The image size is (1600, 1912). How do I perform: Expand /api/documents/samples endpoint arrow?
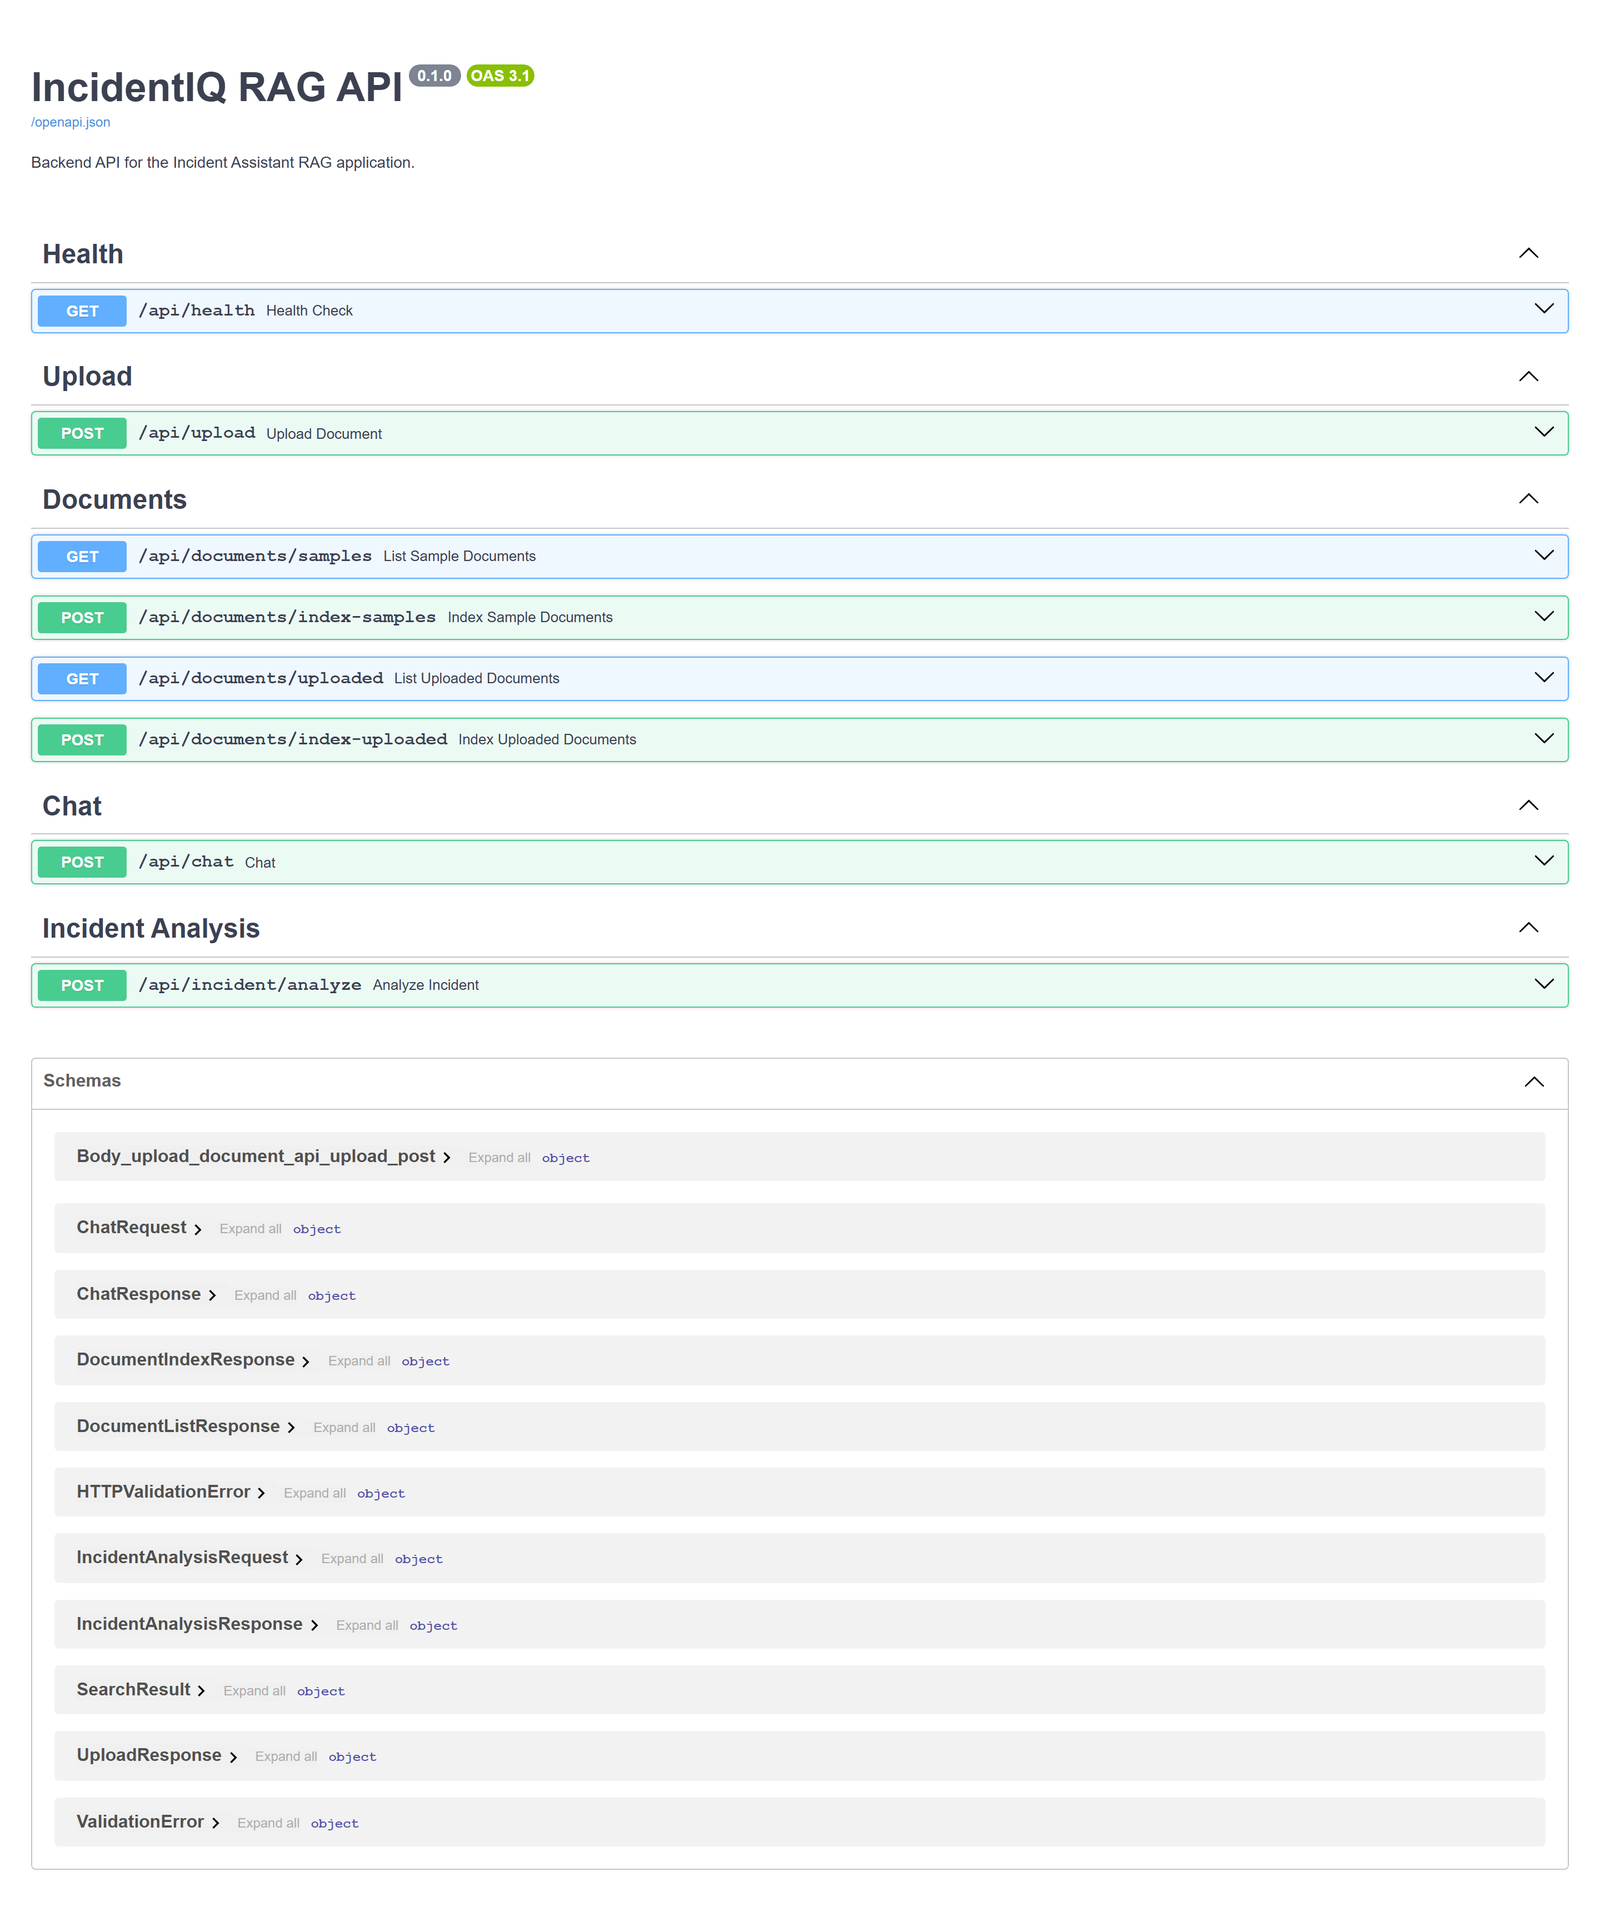click(x=1544, y=555)
